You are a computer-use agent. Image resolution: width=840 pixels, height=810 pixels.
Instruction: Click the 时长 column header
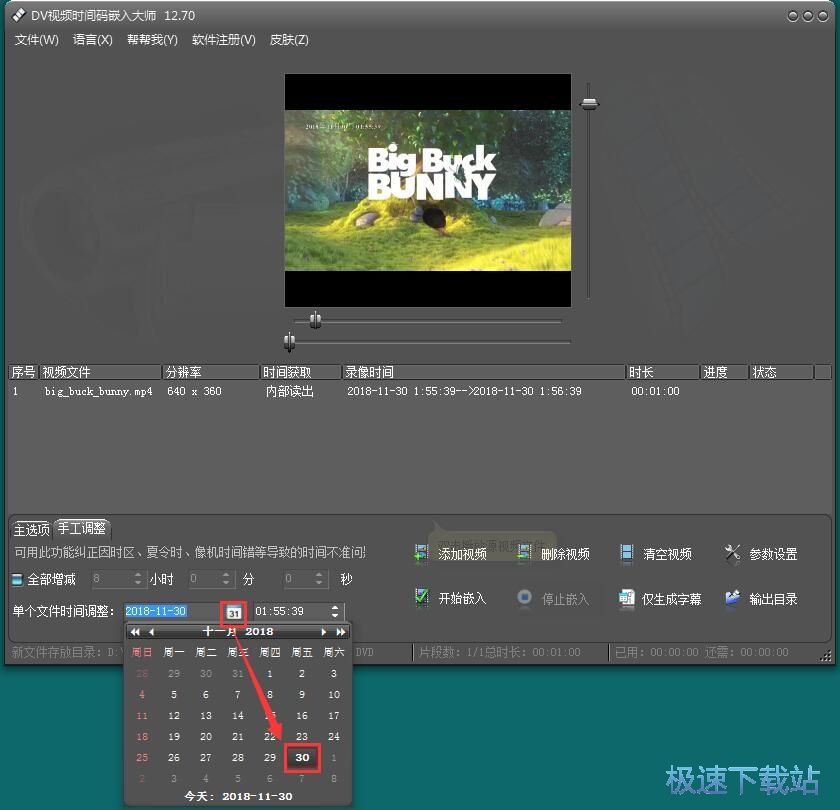[x=663, y=372]
